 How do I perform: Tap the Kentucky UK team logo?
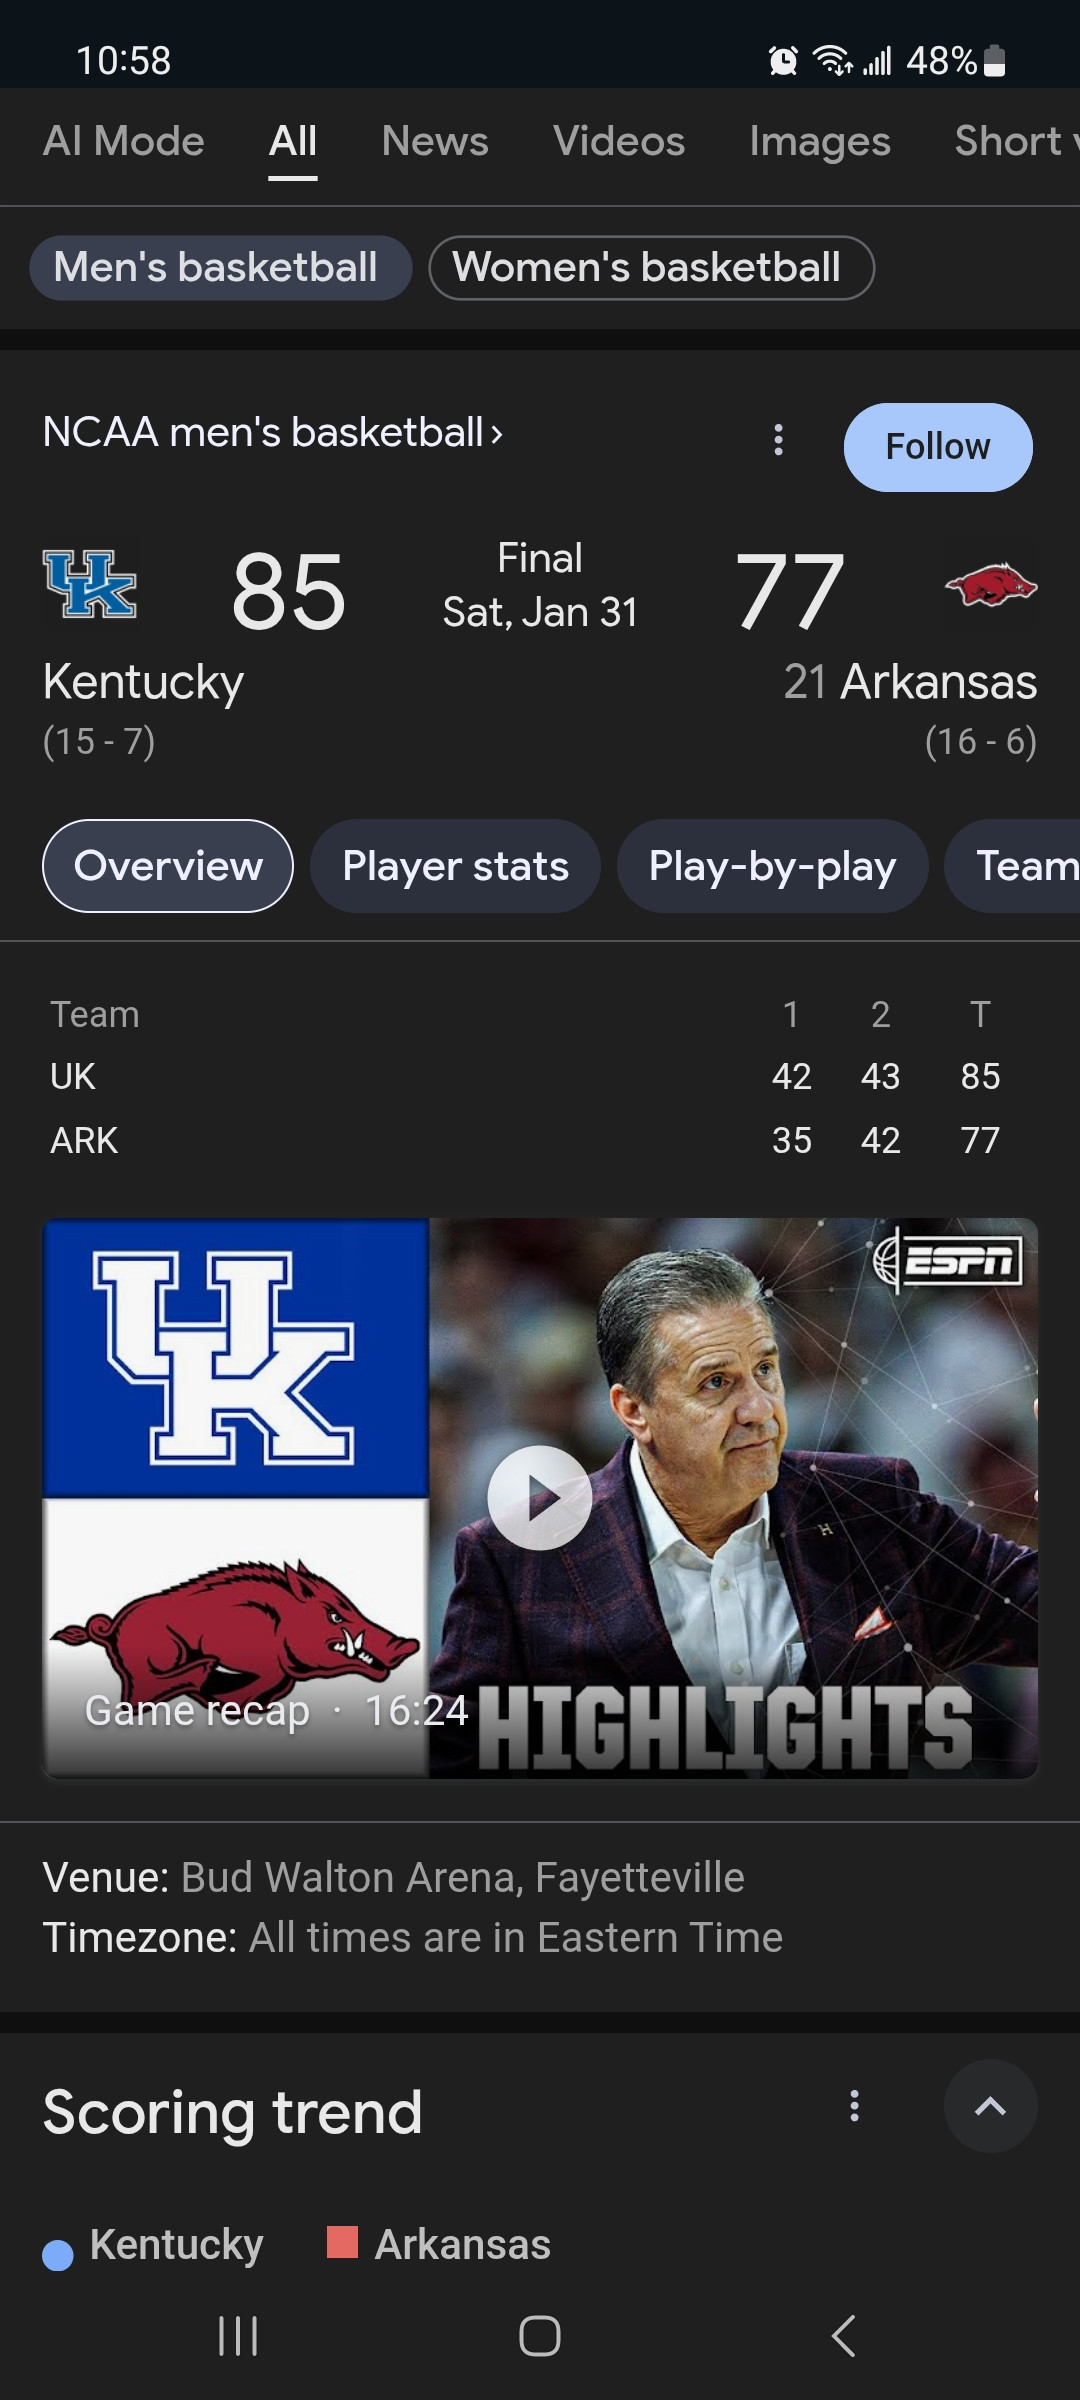(x=90, y=585)
